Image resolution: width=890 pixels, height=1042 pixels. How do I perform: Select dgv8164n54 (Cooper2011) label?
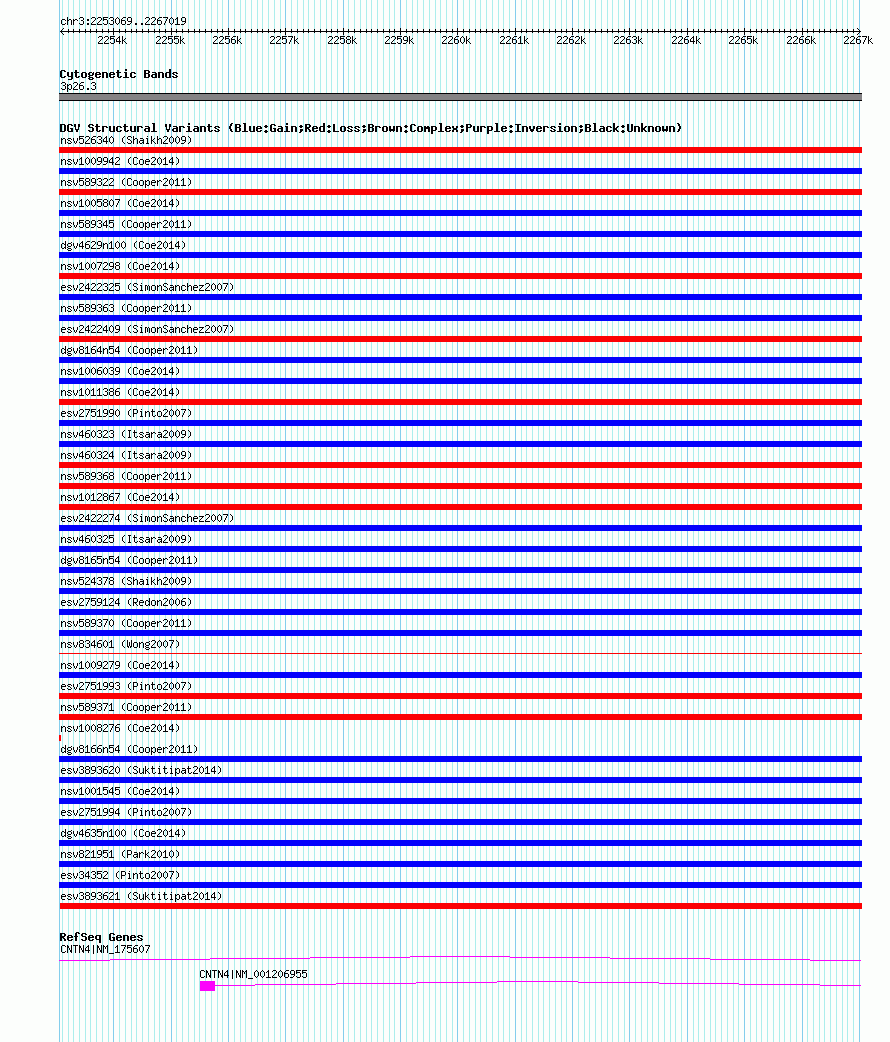coord(129,350)
